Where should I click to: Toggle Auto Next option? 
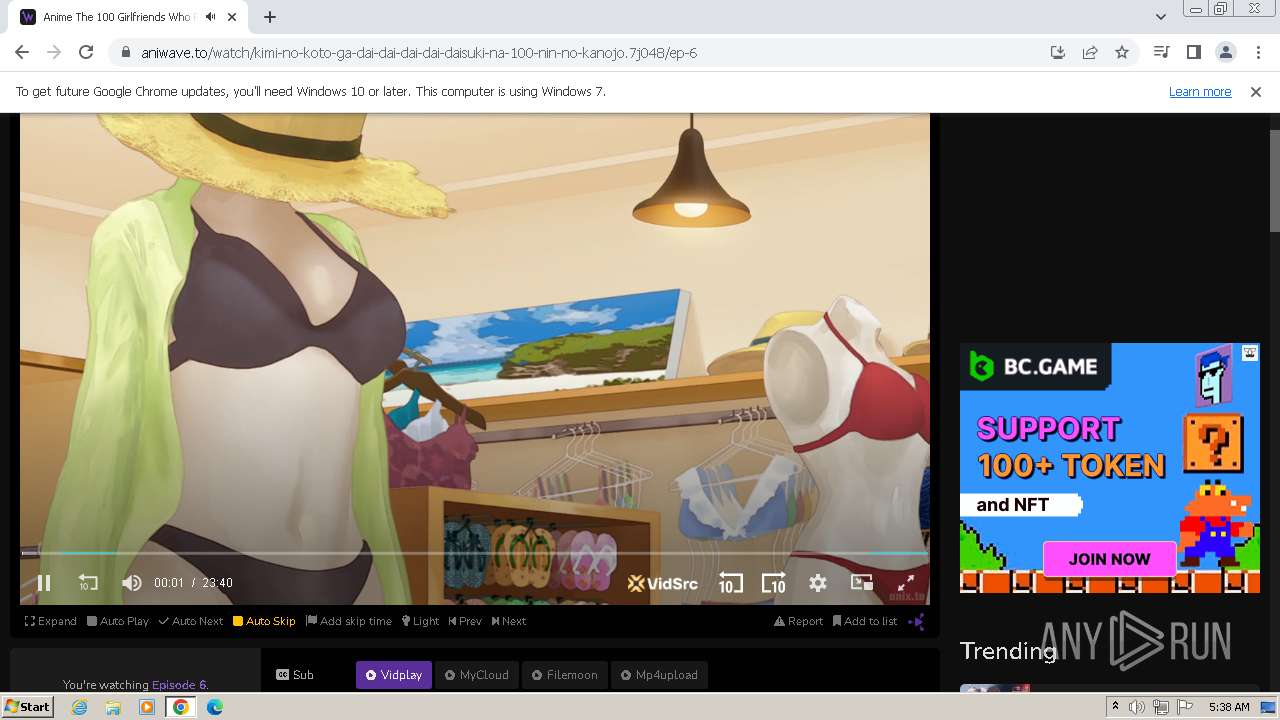[x=190, y=621]
